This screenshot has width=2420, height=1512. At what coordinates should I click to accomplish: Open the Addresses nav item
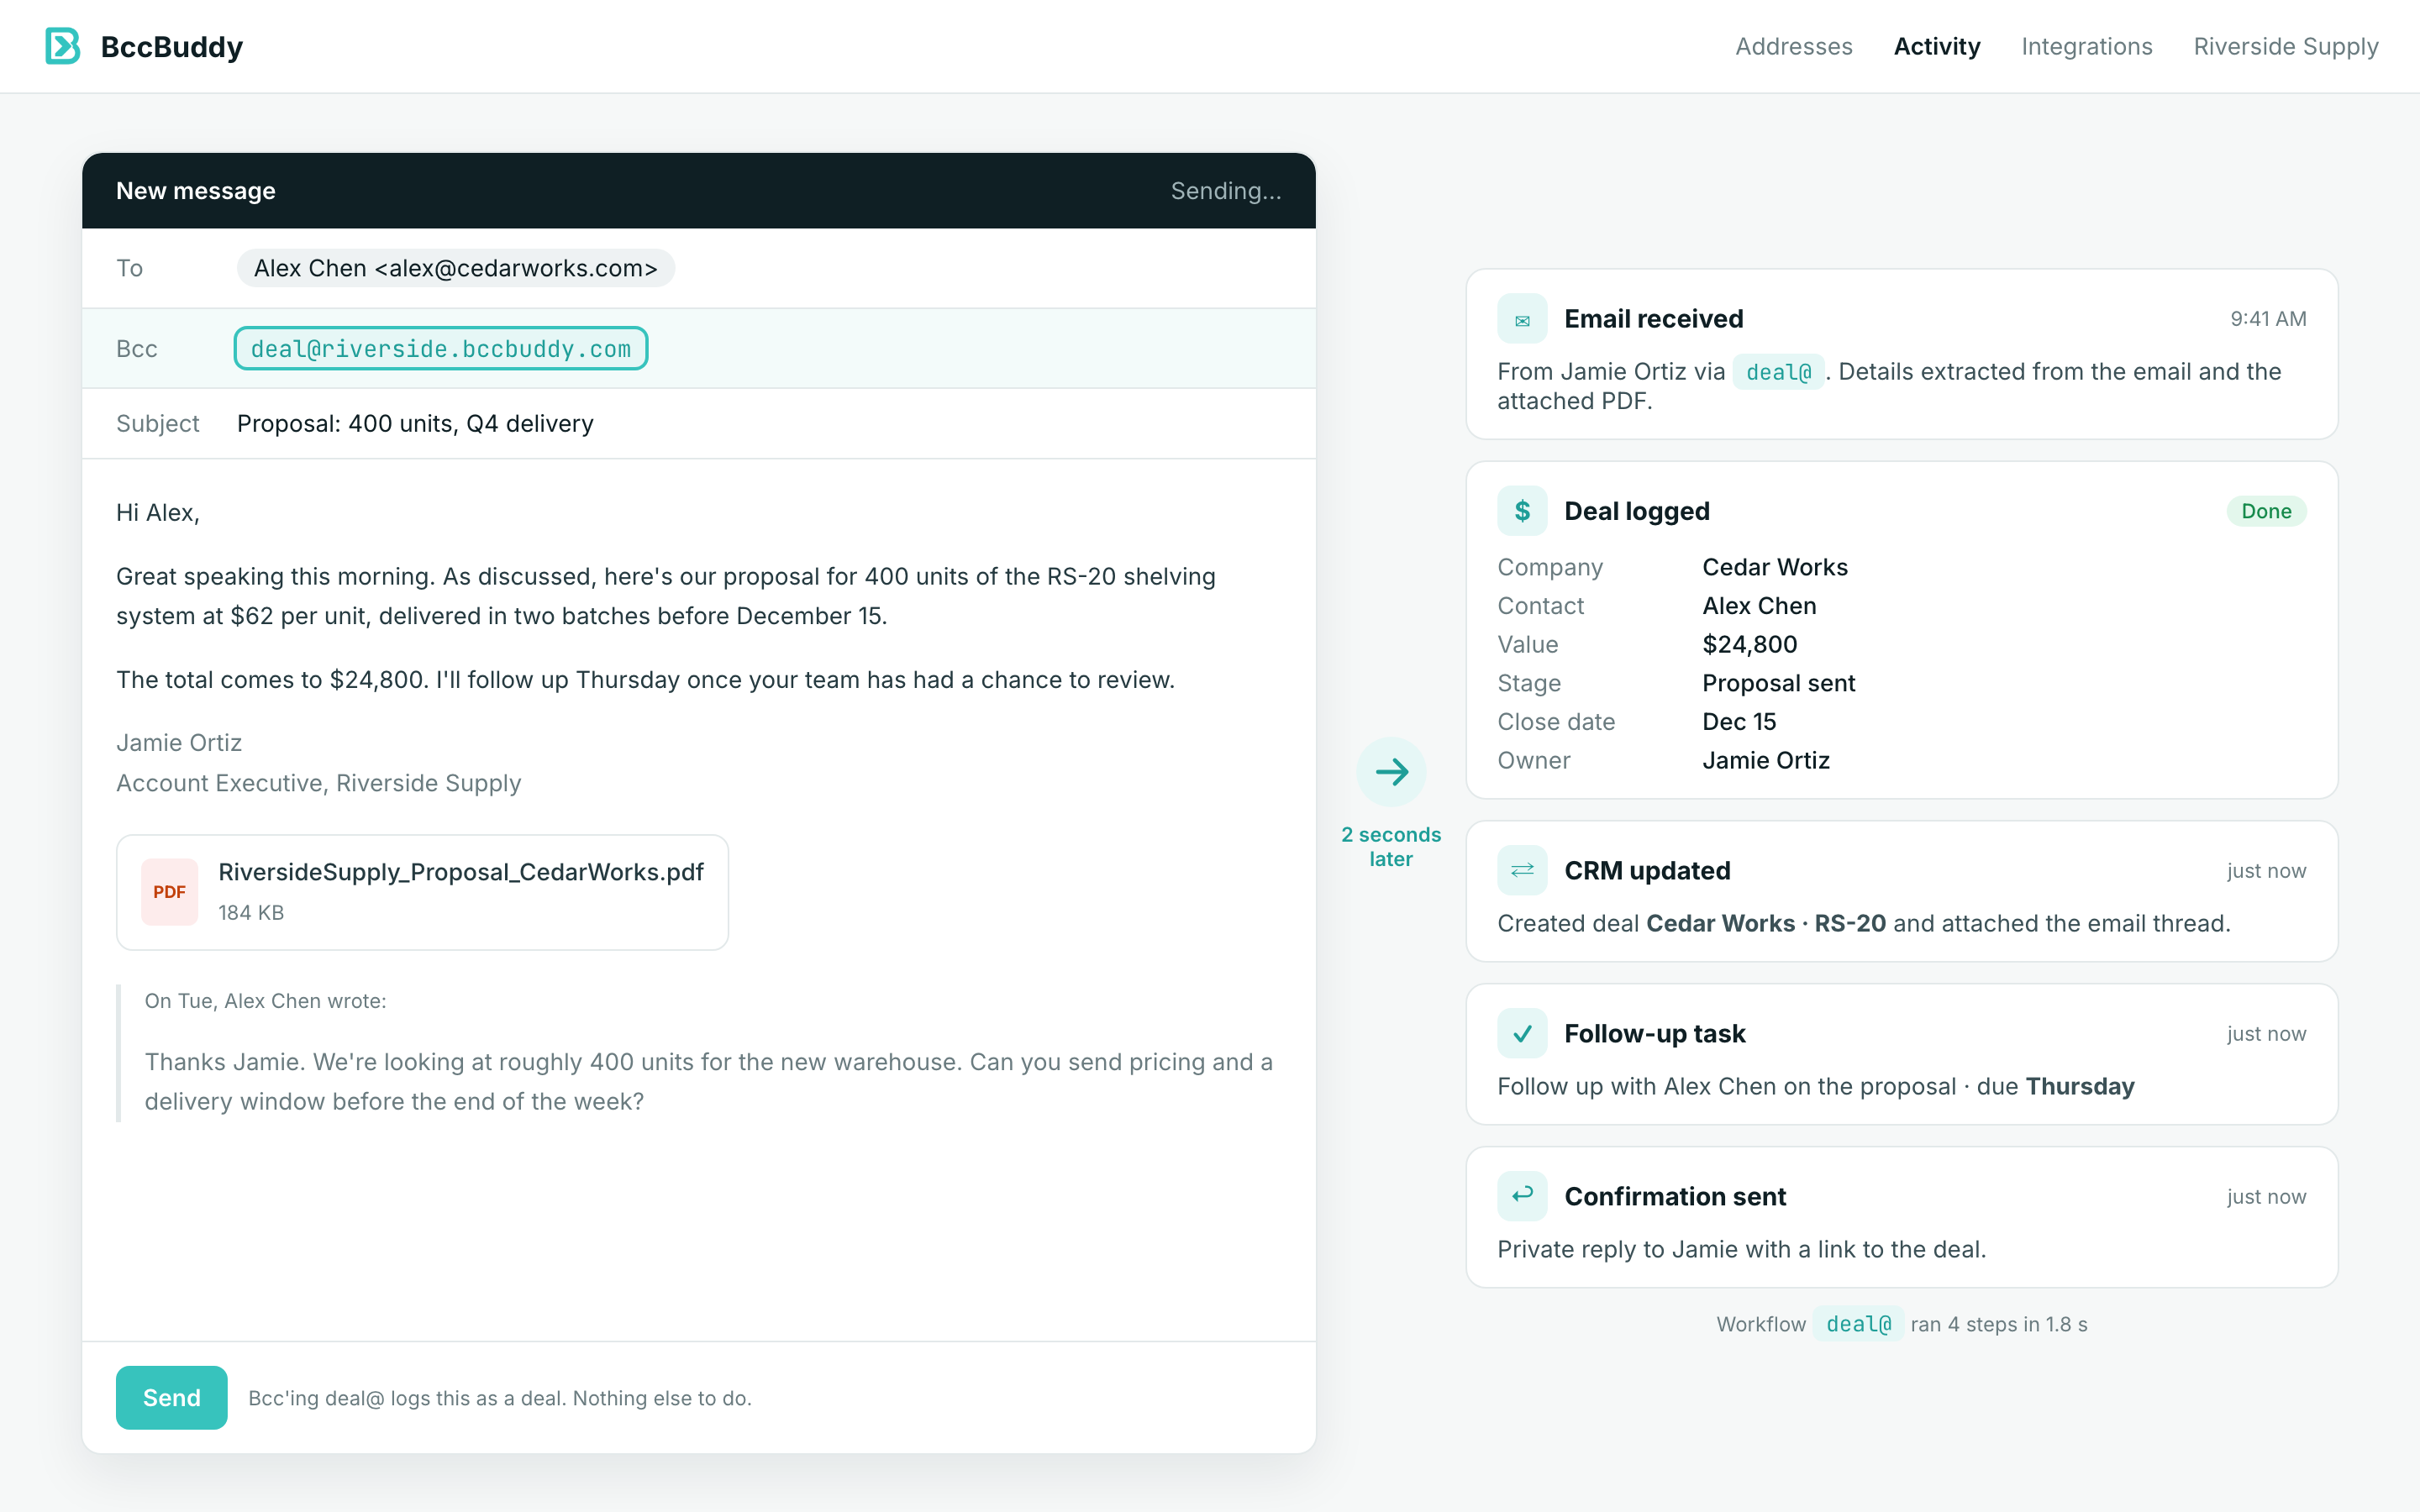point(1794,46)
